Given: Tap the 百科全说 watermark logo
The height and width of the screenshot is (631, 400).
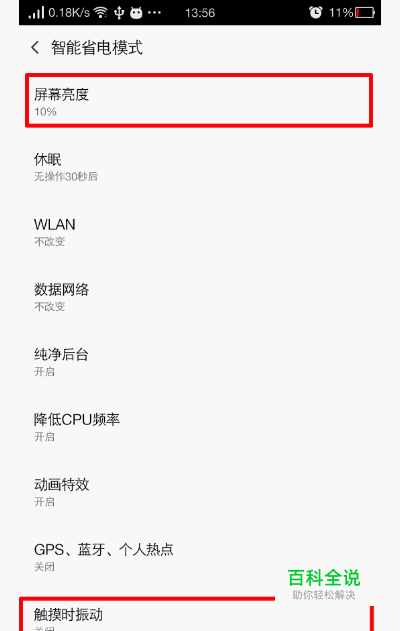Looking at the screenshot, I should pyautogui.click(x=324, y=584).
